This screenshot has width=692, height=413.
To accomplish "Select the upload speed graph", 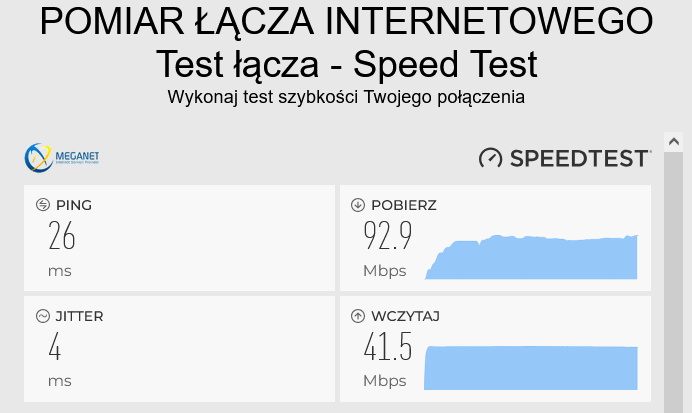I will click(532, 367).
